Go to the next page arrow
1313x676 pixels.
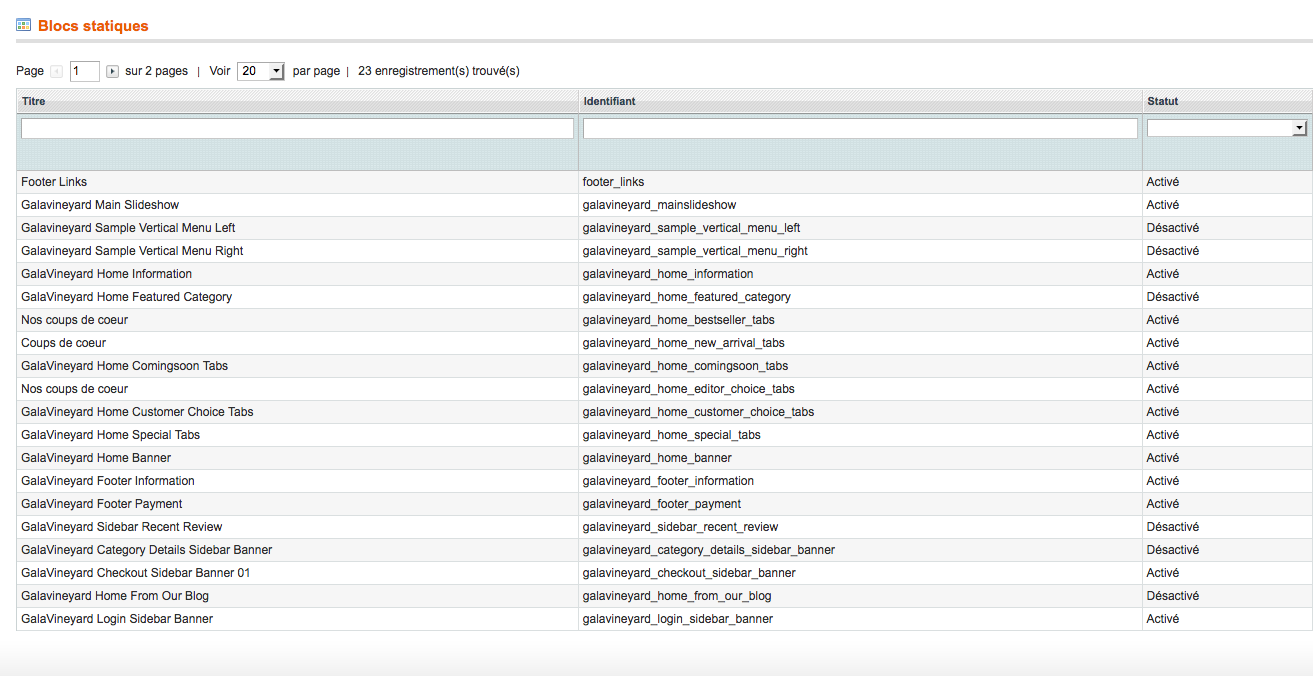[x=112, y=72]
